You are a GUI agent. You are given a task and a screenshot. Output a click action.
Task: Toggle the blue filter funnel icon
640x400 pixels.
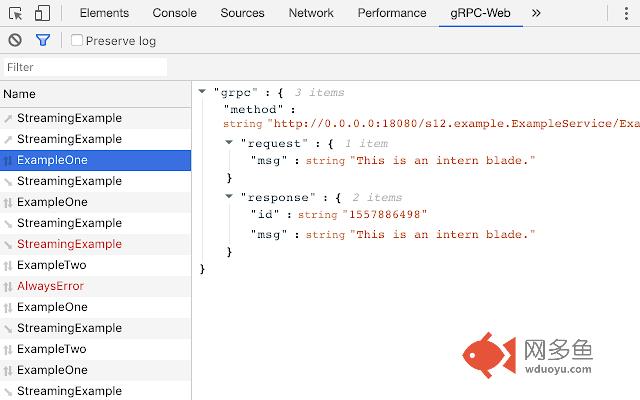pos(43,40)
